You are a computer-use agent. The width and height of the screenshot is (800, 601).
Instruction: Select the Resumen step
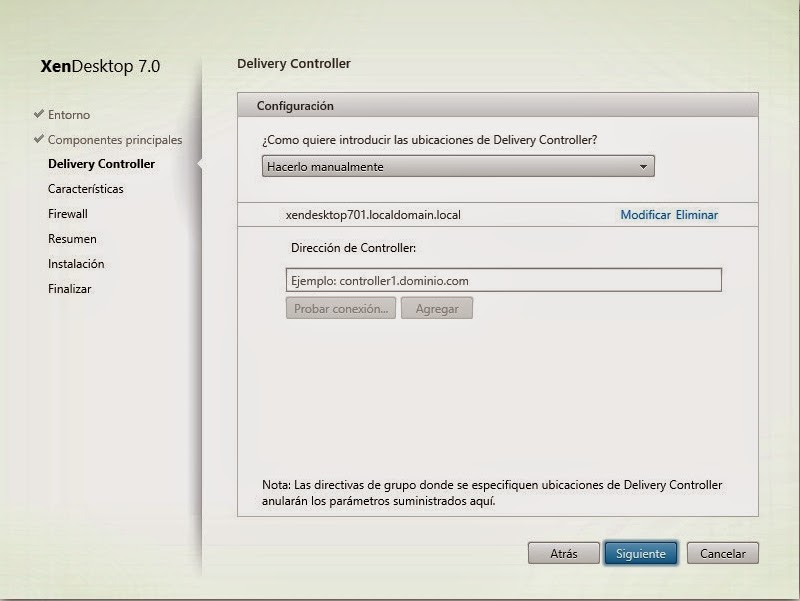click(72, 239)
